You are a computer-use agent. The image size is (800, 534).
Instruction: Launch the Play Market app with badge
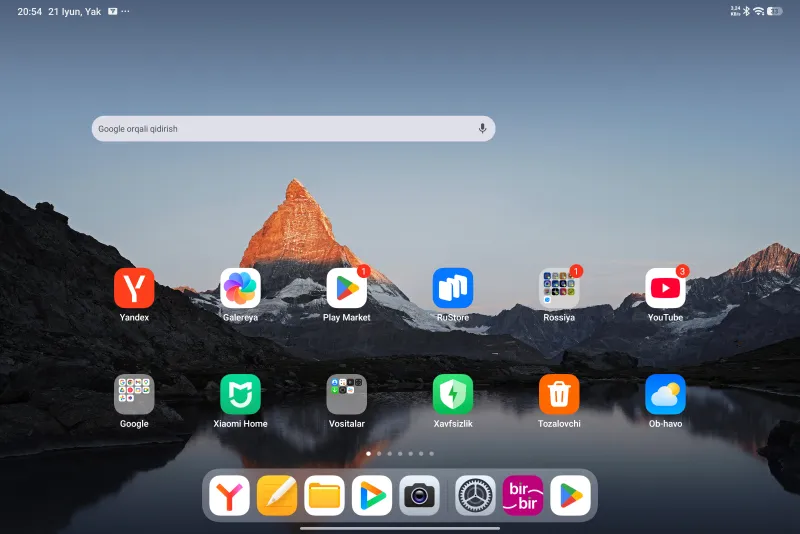coord(346,288)
